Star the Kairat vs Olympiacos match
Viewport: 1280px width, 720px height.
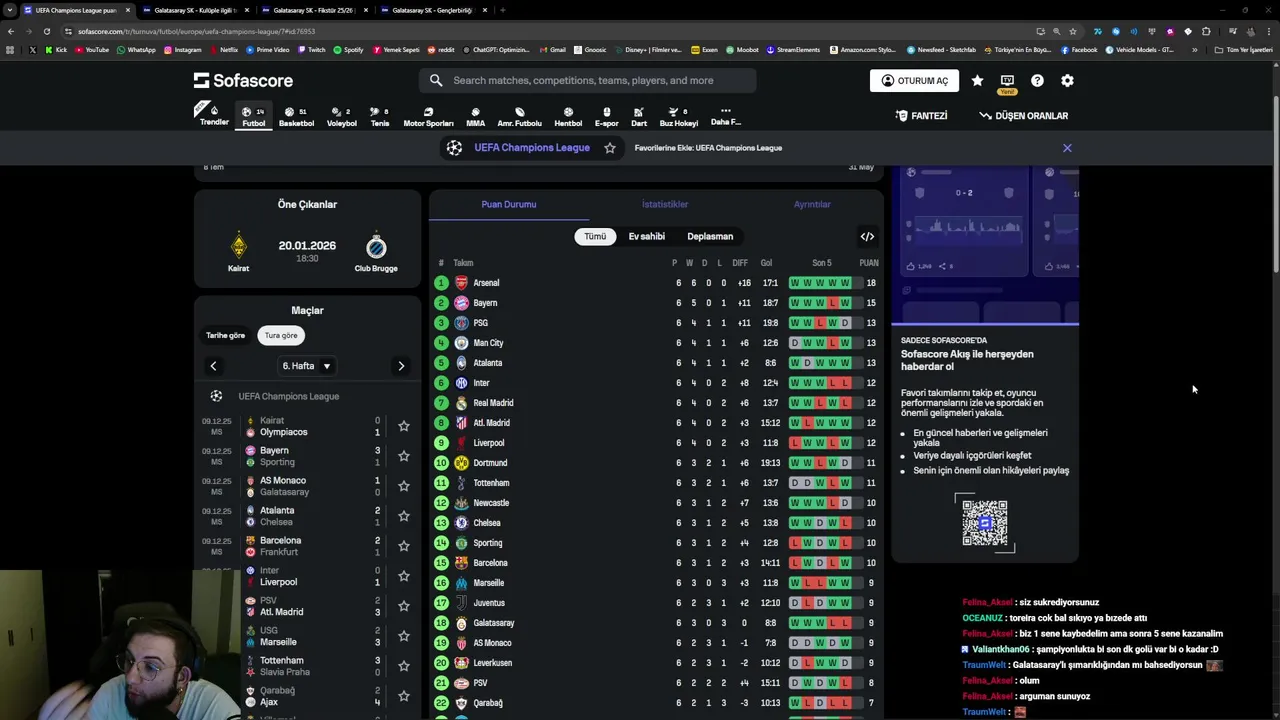[x=403, y=426]
